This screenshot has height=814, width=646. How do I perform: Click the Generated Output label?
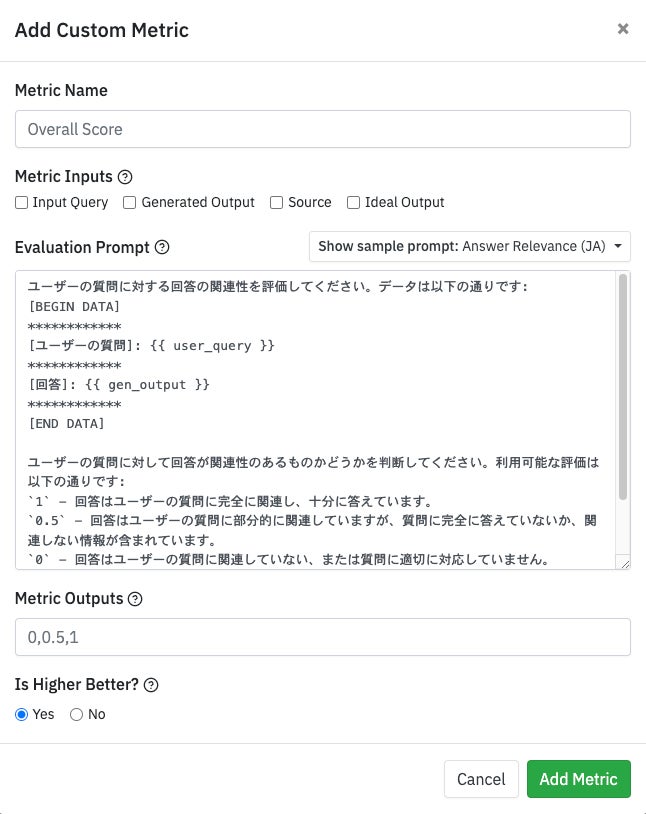point(198,202)
